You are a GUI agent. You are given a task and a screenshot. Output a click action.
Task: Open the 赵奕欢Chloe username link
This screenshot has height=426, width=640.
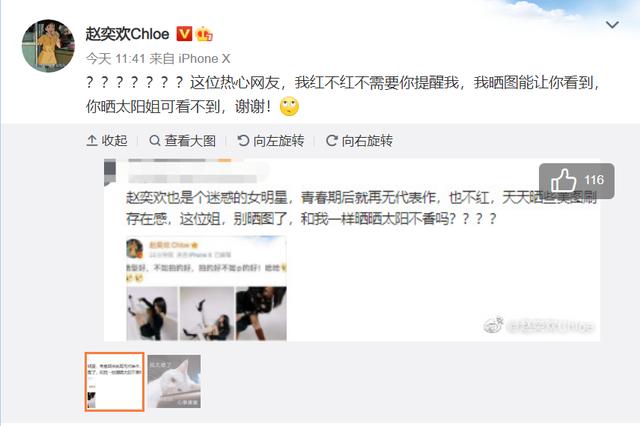pyautogui.click(x=127, y=34)
